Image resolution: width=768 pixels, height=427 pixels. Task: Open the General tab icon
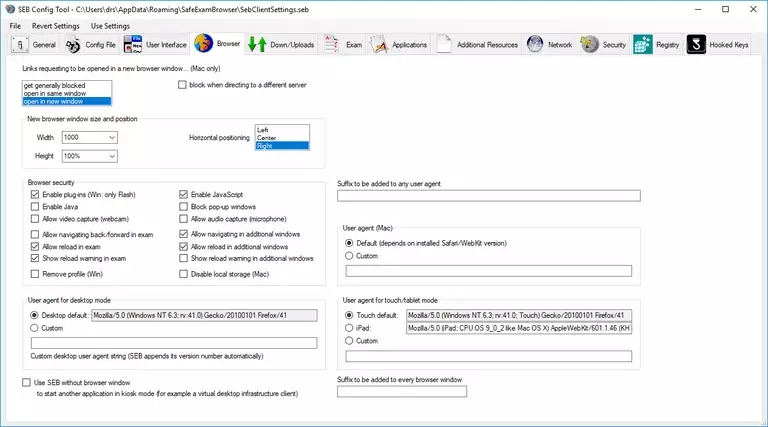pos(20,45)
